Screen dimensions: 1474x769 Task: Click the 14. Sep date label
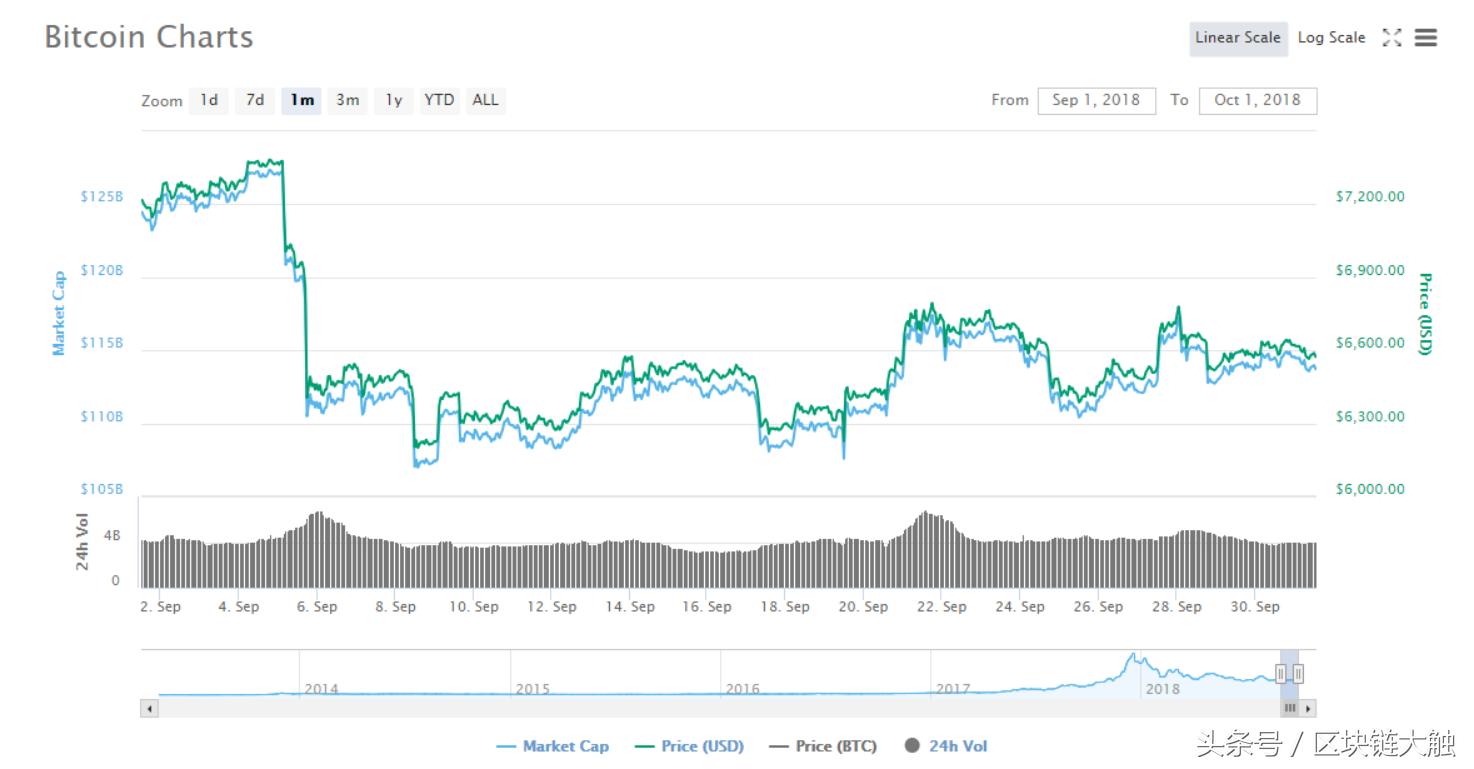[630, 607]
